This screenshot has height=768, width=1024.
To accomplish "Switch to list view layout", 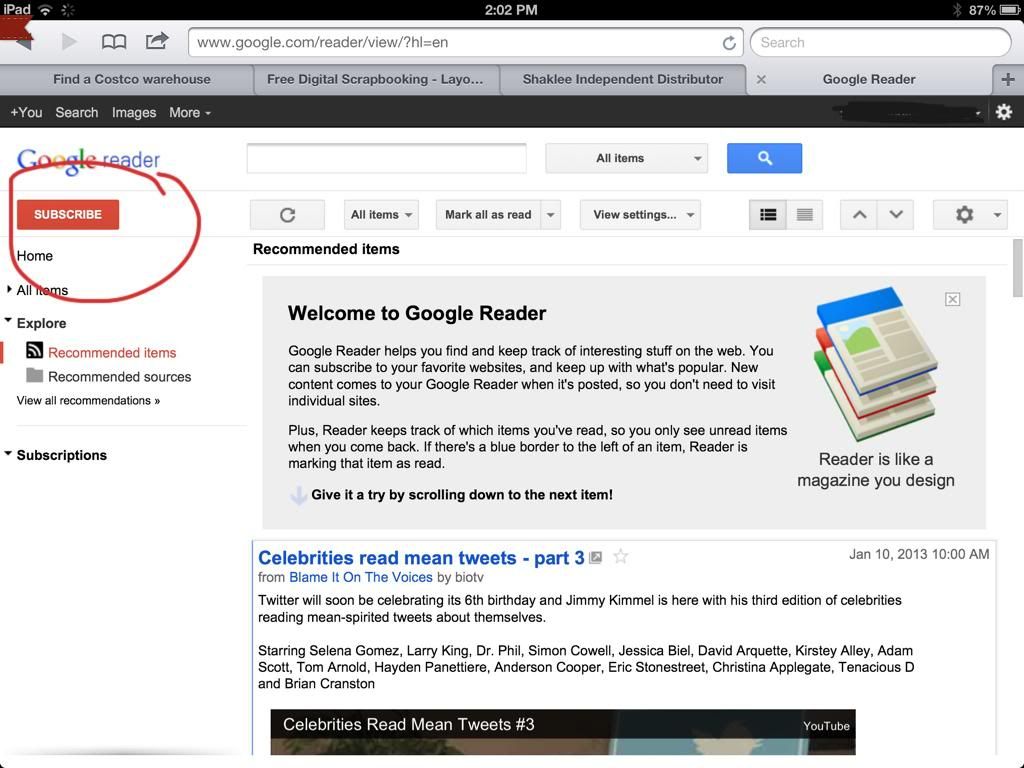I will click(805, 215).
